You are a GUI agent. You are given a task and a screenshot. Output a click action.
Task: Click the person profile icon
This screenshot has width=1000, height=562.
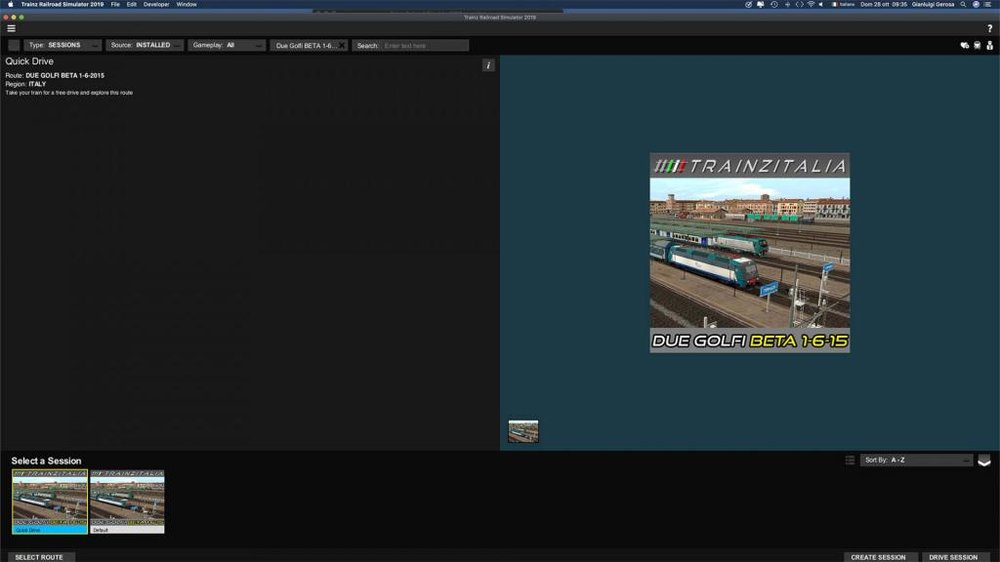click(989, 45)
